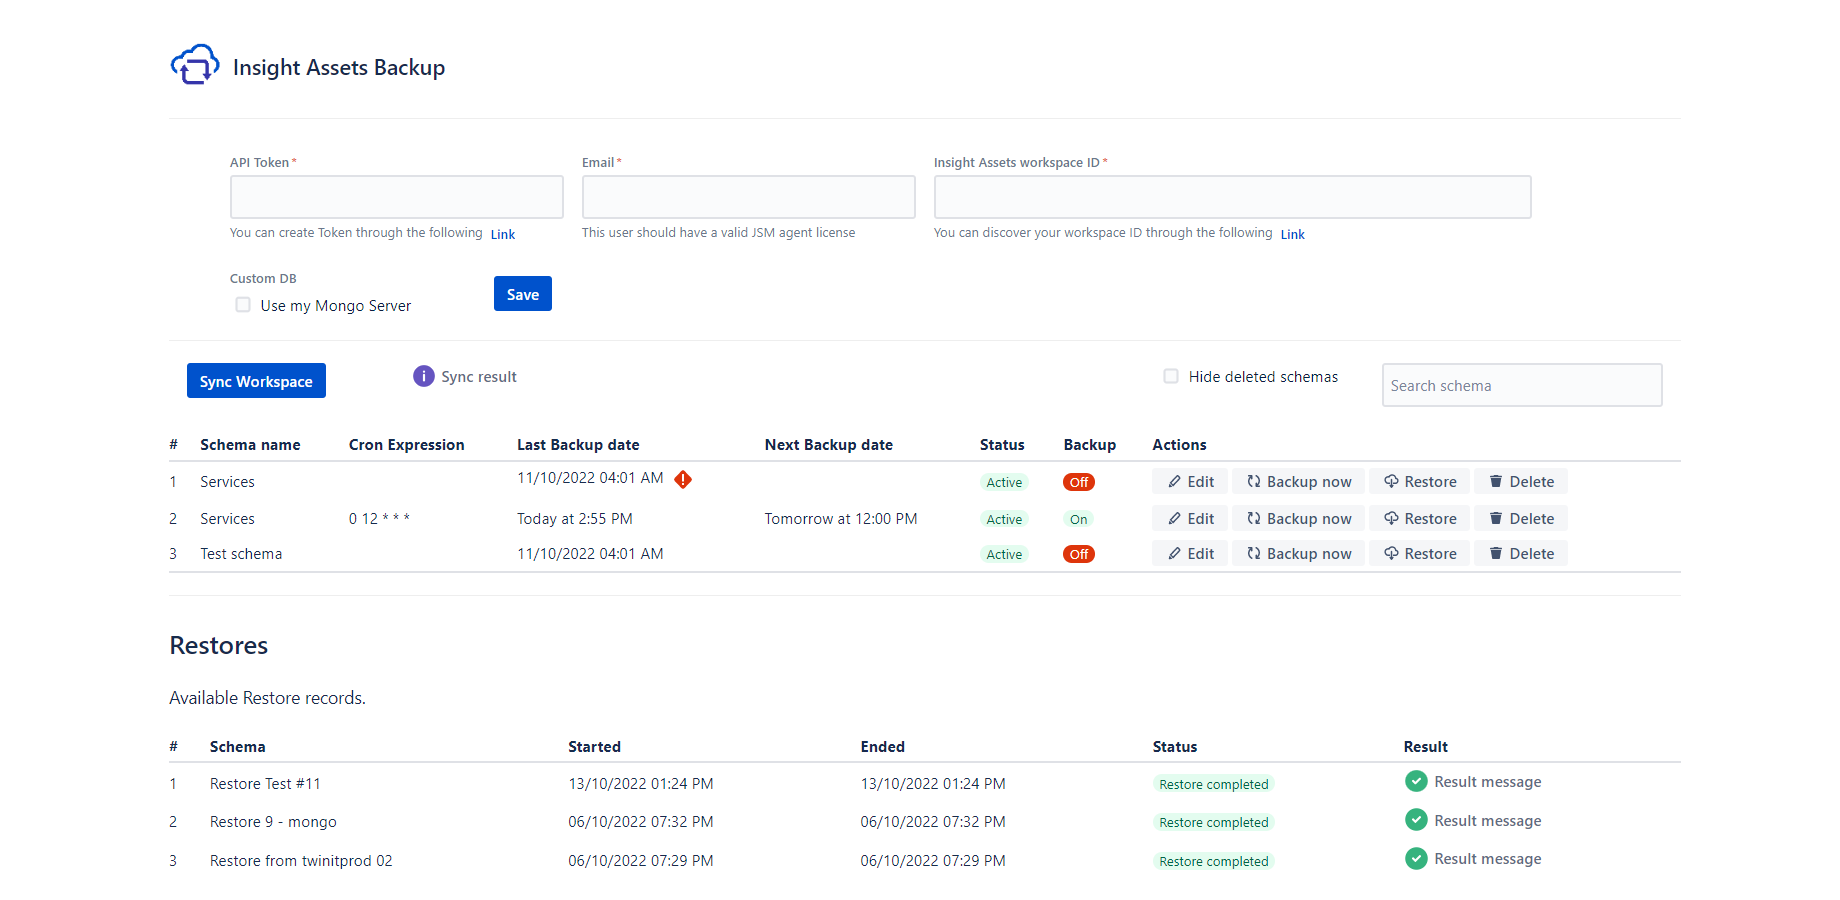Screen dimensions: 1840x900
Task: Click the Restore Test #11 schema name
Action: (x=265, y=784)
